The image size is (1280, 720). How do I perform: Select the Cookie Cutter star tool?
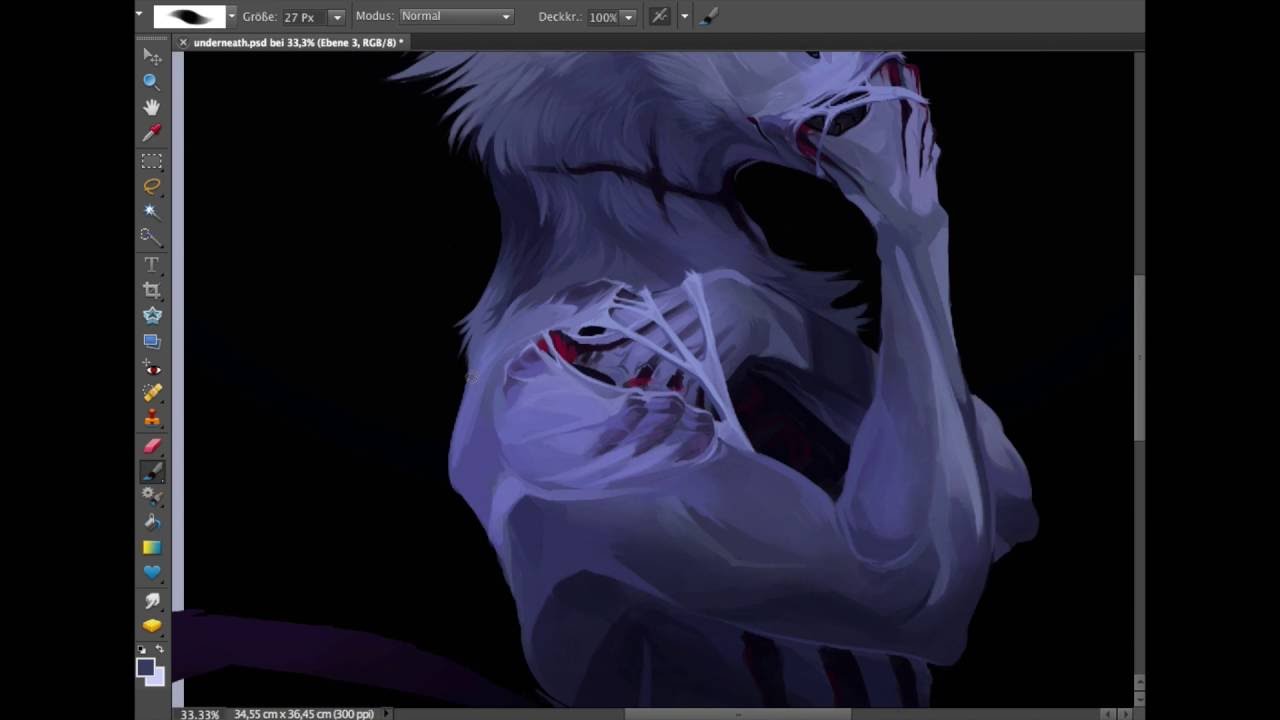tap(151, 315)
